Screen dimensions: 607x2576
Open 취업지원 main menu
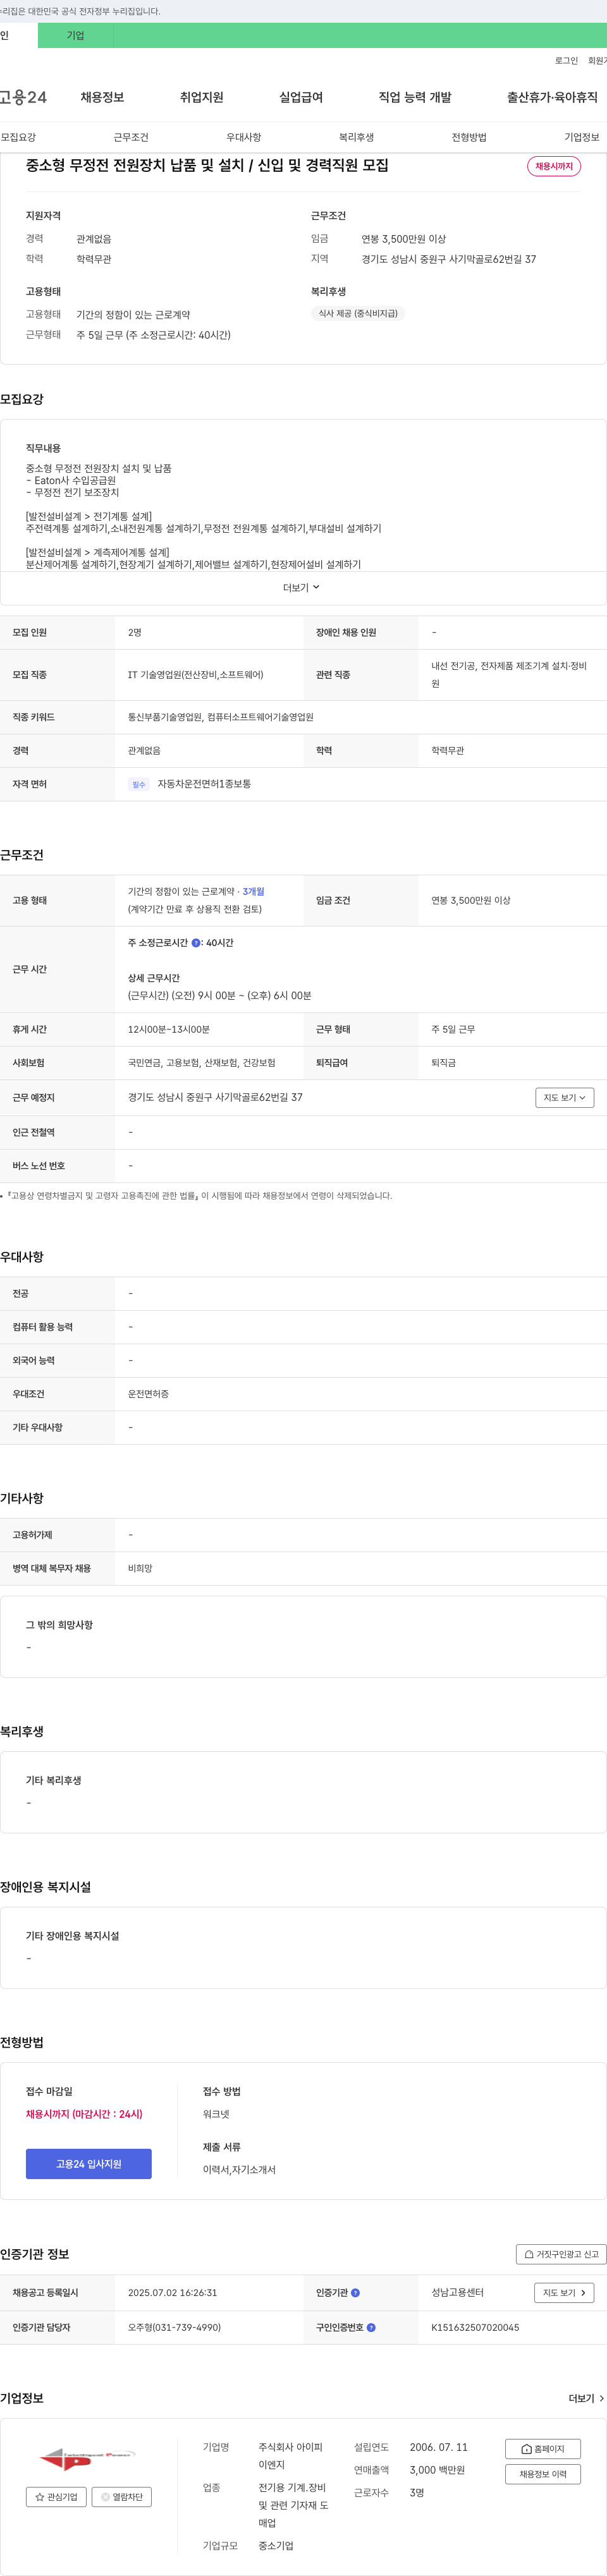point(201,97)
